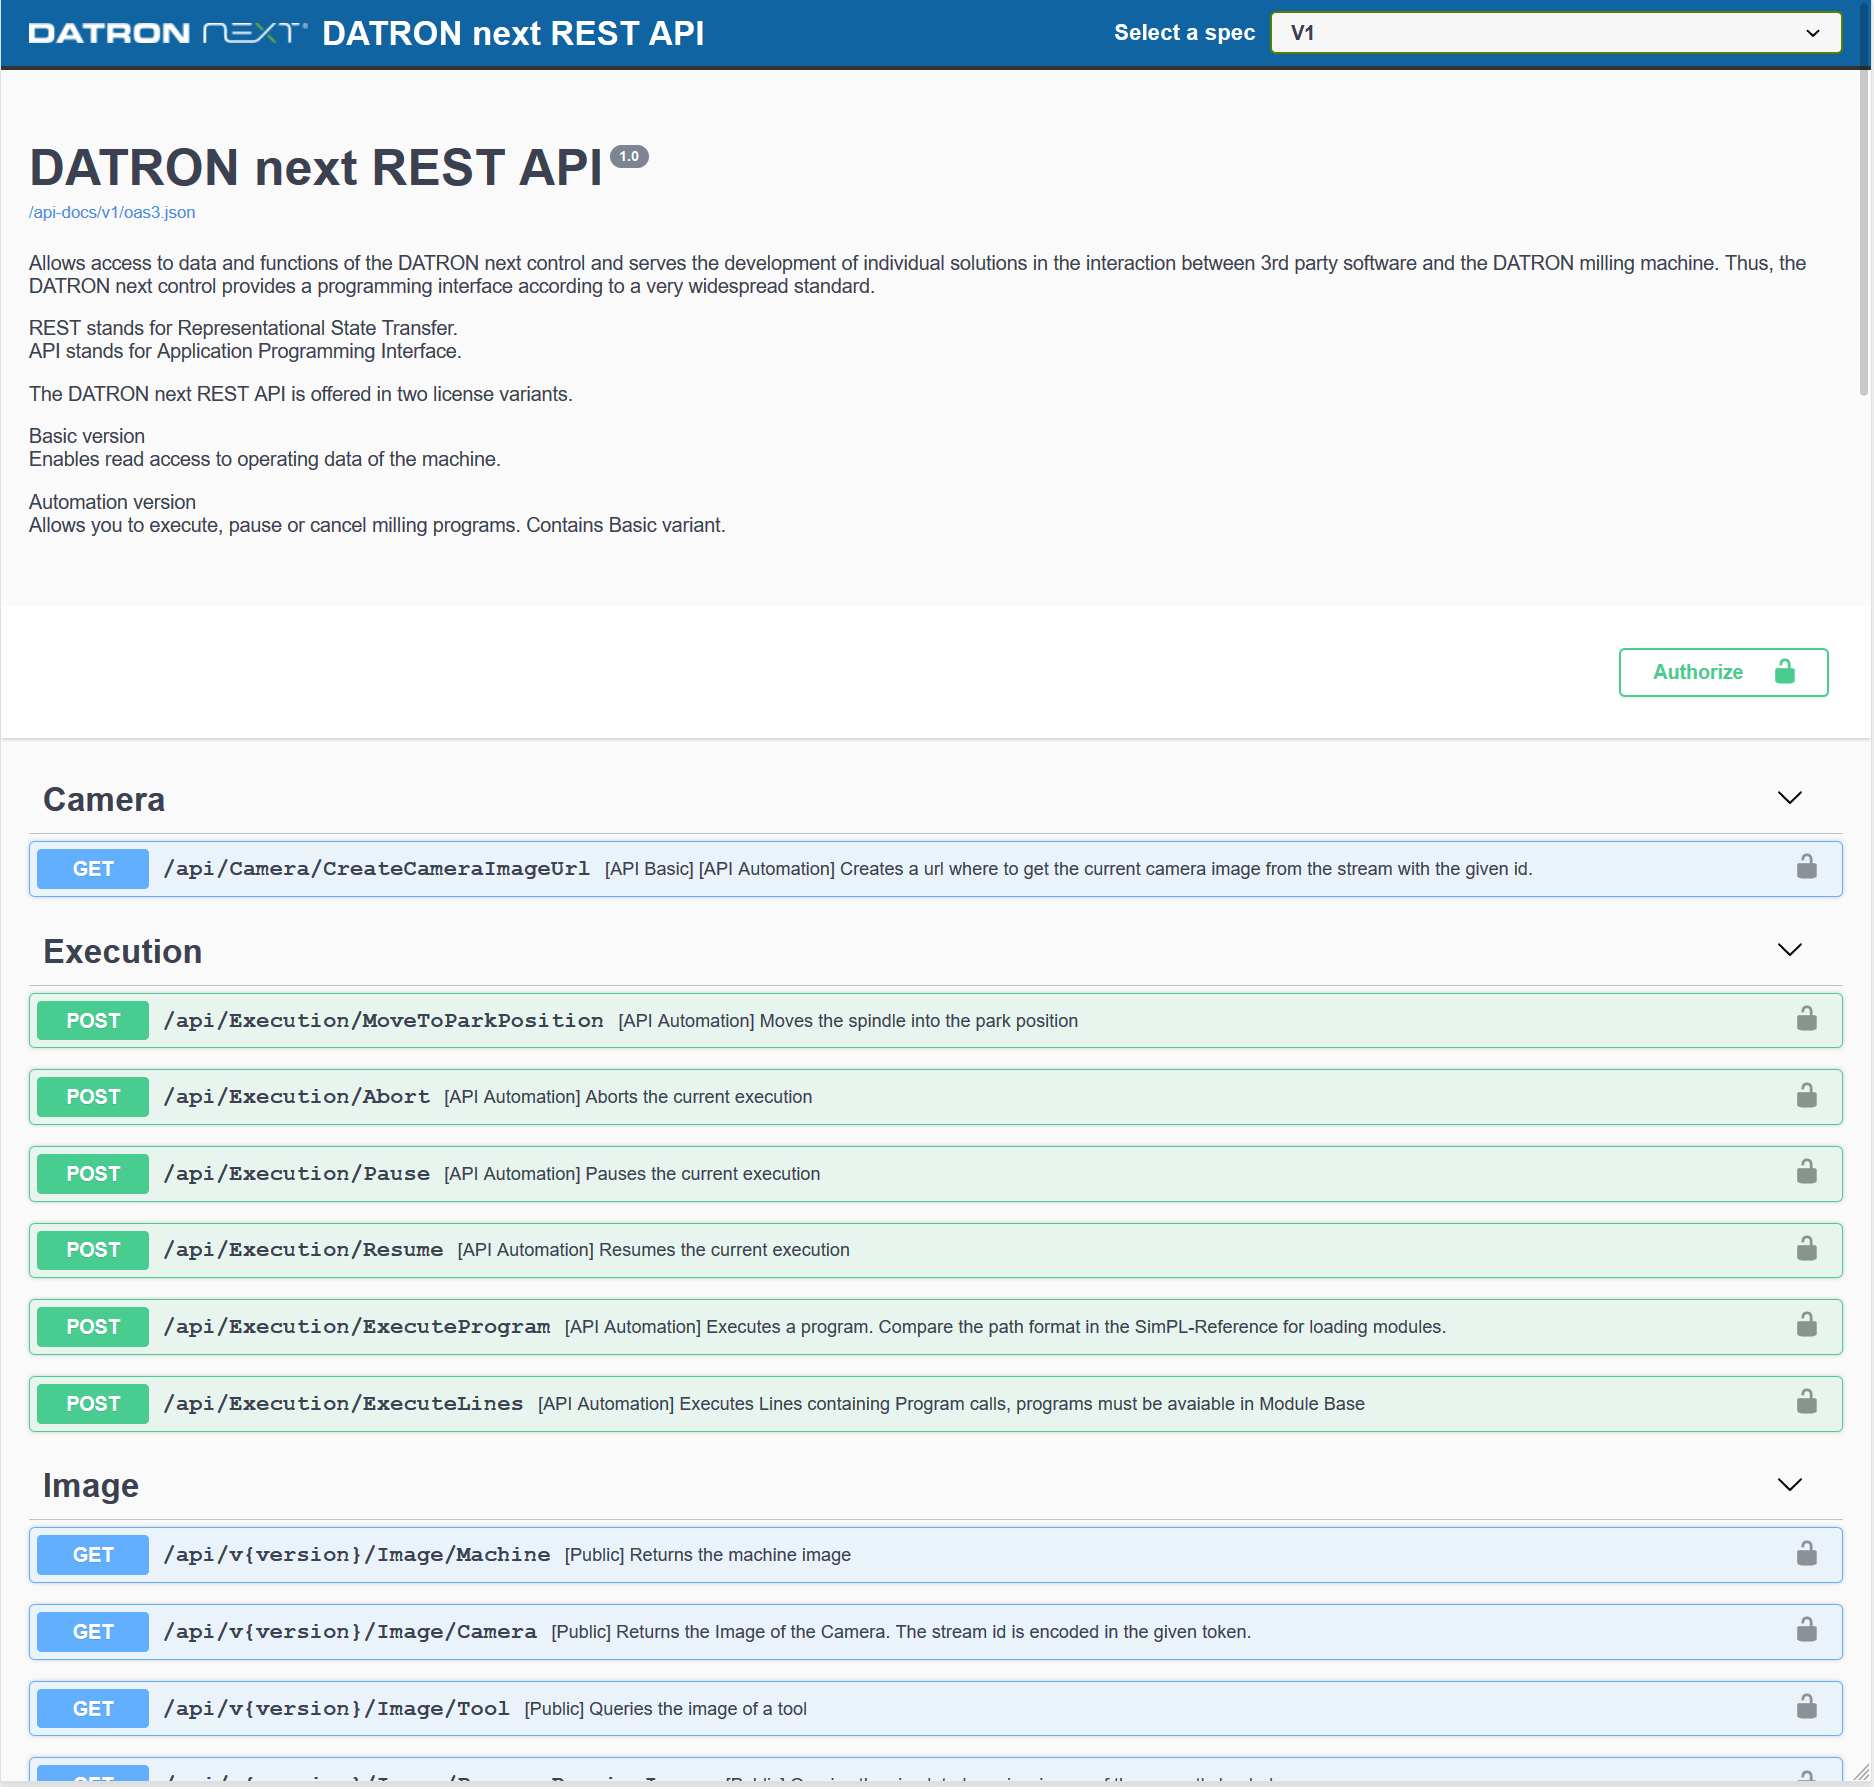This screenshot has height=1787, width=1874.
Task: Click the Image section heading
Action: coord(91,1486)
